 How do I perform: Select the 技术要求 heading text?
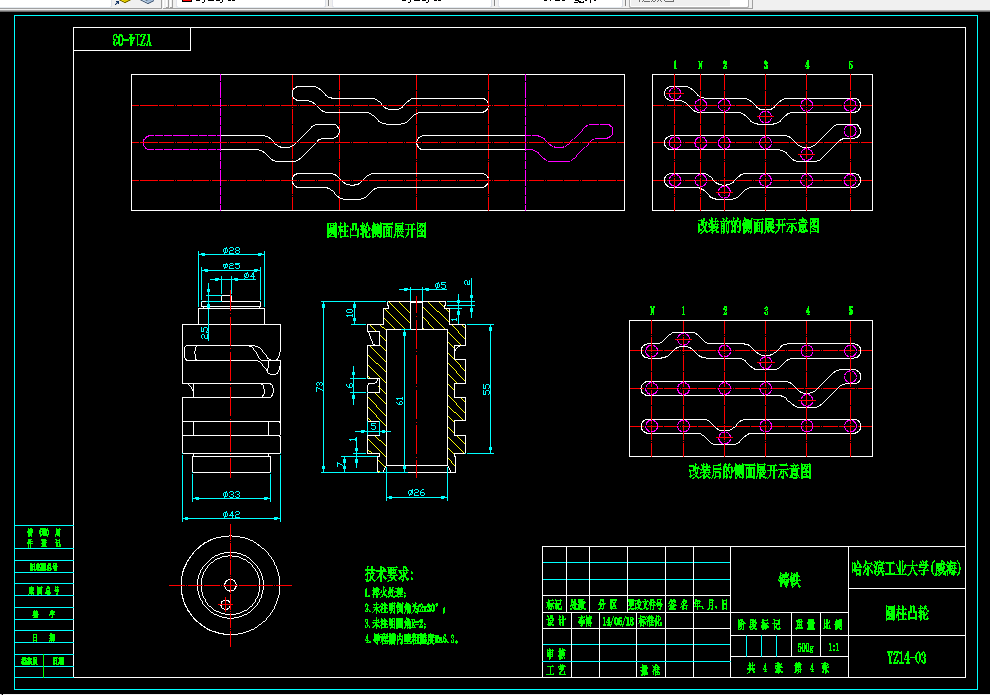tap(388, 574)
